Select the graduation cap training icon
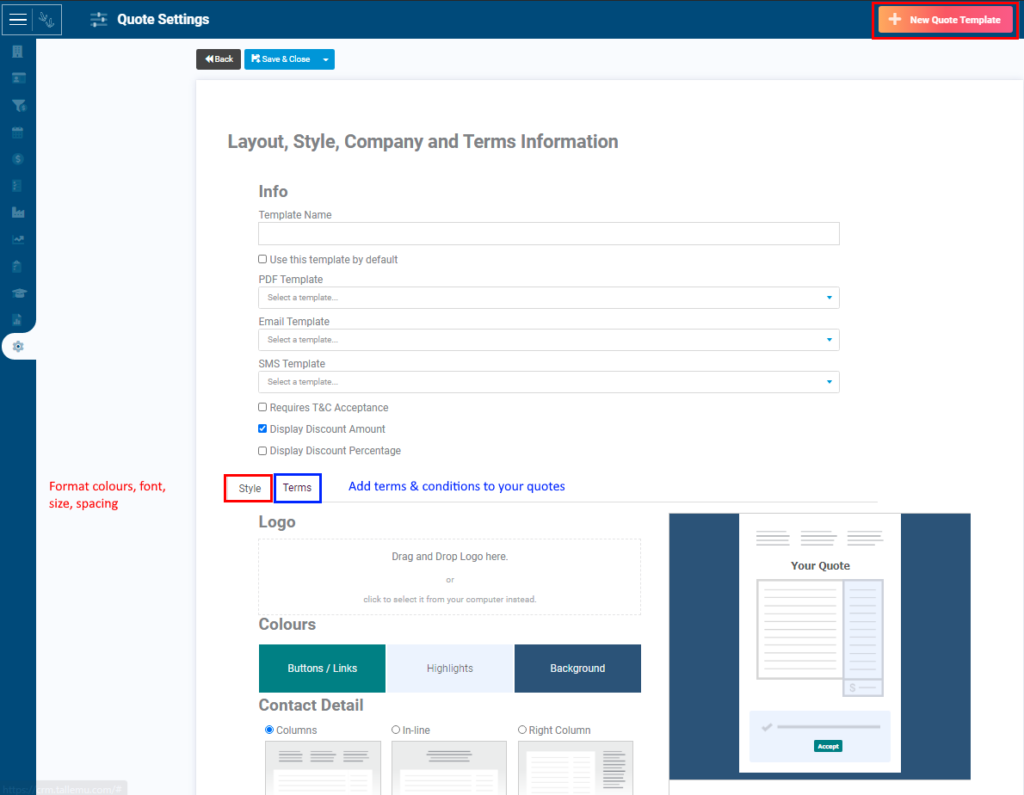 point(17,293)
